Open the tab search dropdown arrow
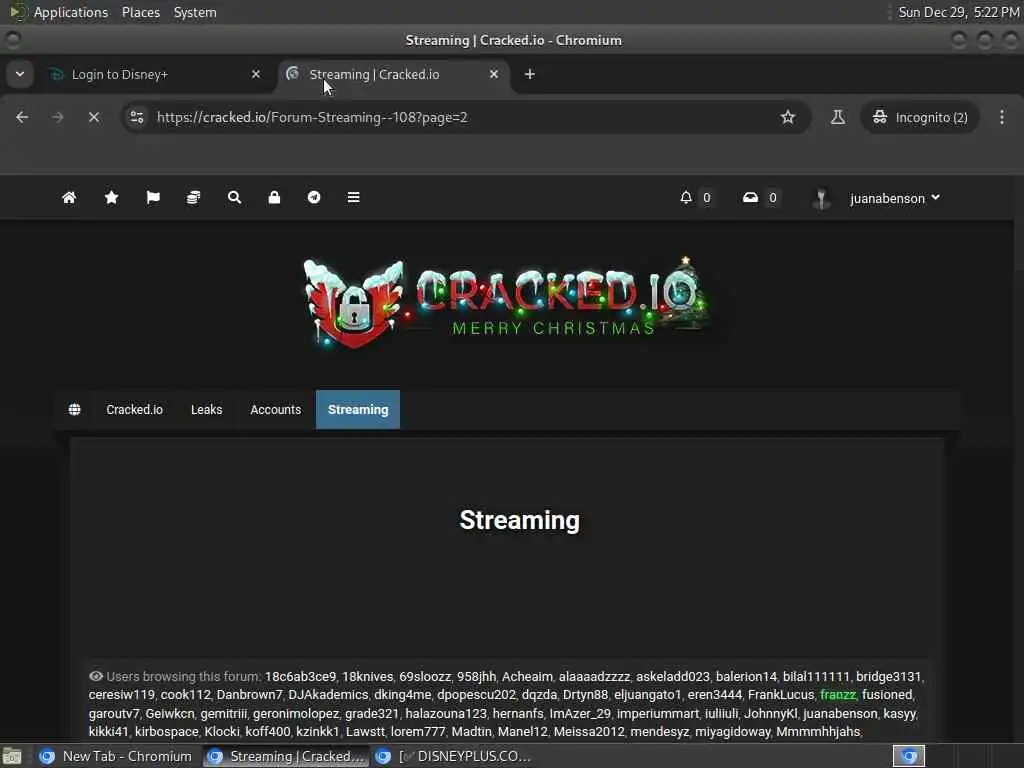 coord(20,74)
